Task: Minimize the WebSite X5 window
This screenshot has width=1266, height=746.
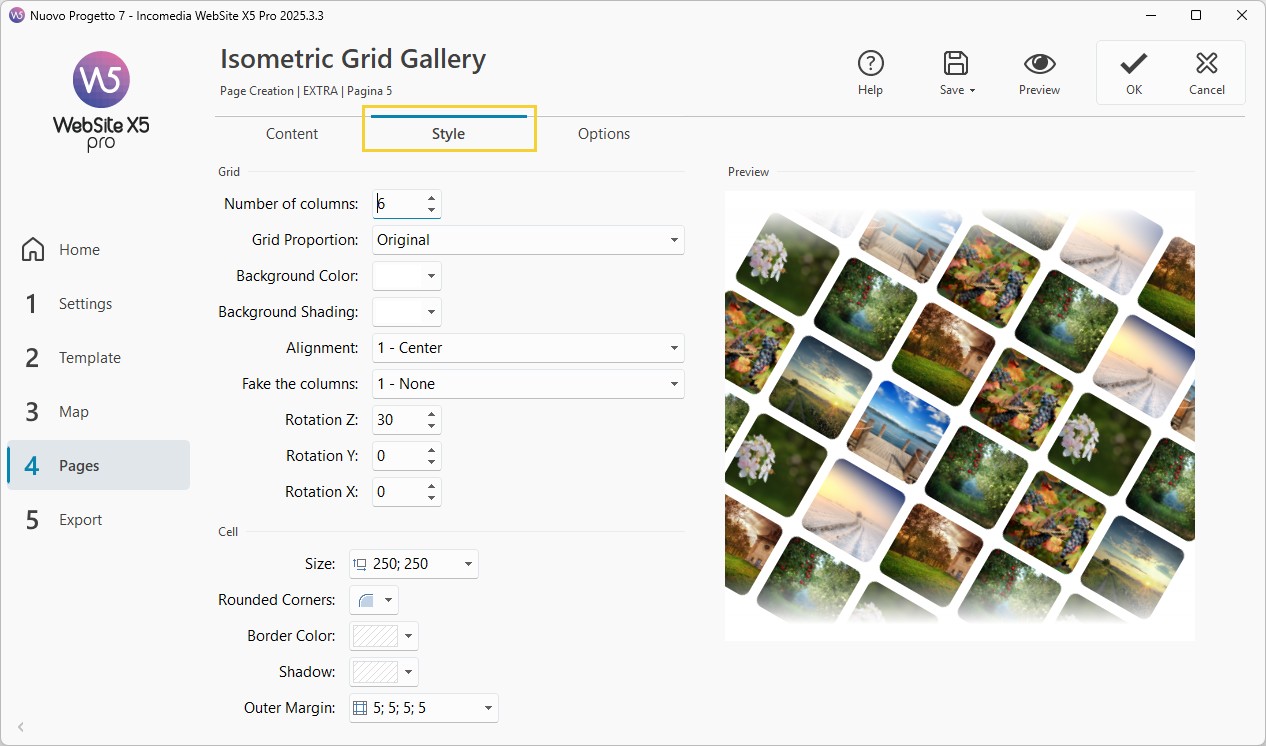Action: tap(1150, 16)
